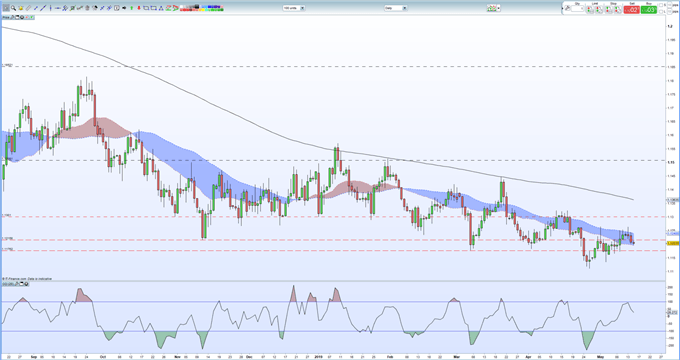Select the cursor pointer tool
Image resolution: width=680 pixels, height=360 pixels.
(x=6, y=8)
